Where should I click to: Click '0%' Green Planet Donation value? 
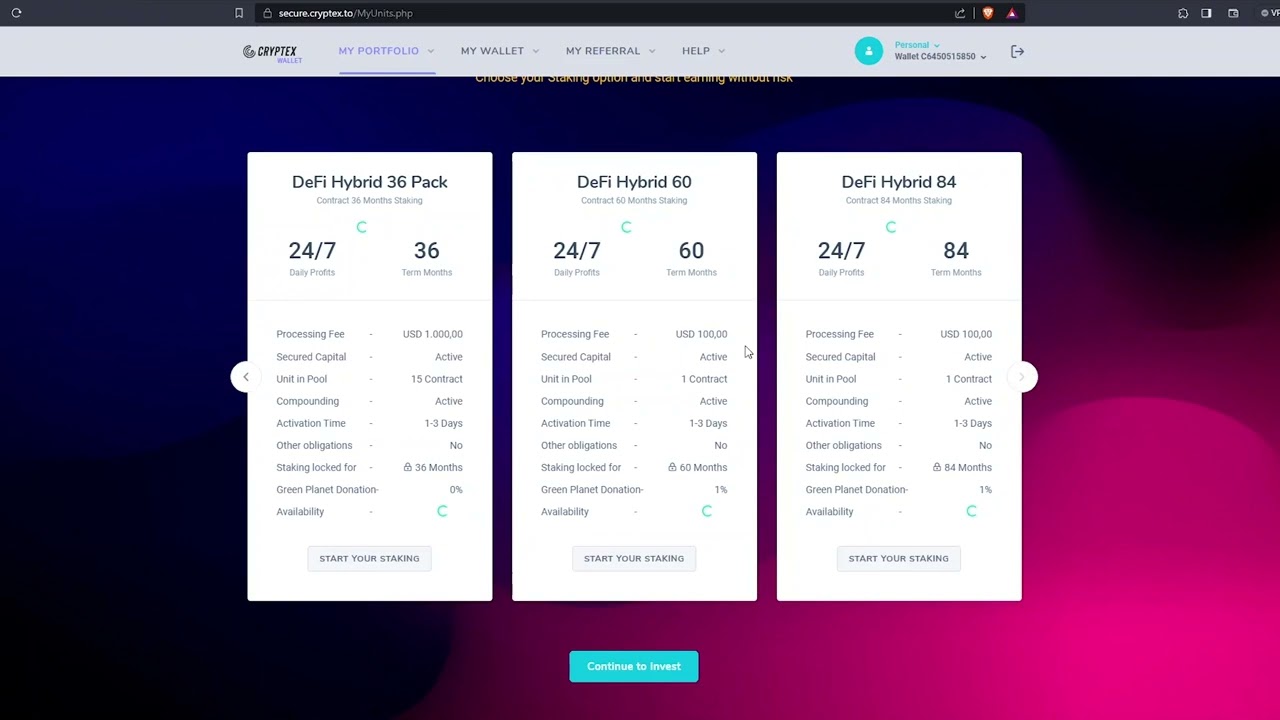click(456, 489)
